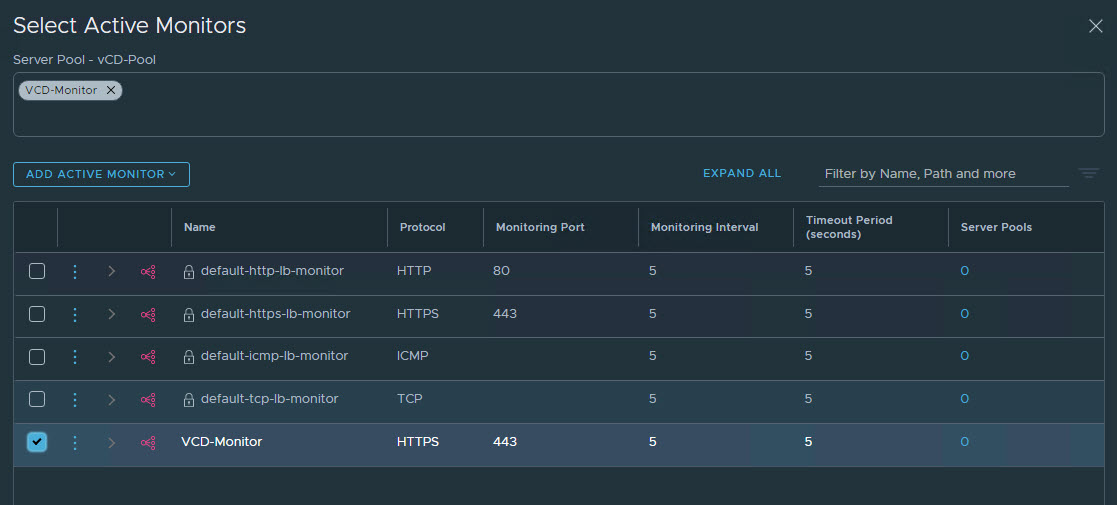
Task: Close the Select Active Monitors dialog
Action: 1095,26
